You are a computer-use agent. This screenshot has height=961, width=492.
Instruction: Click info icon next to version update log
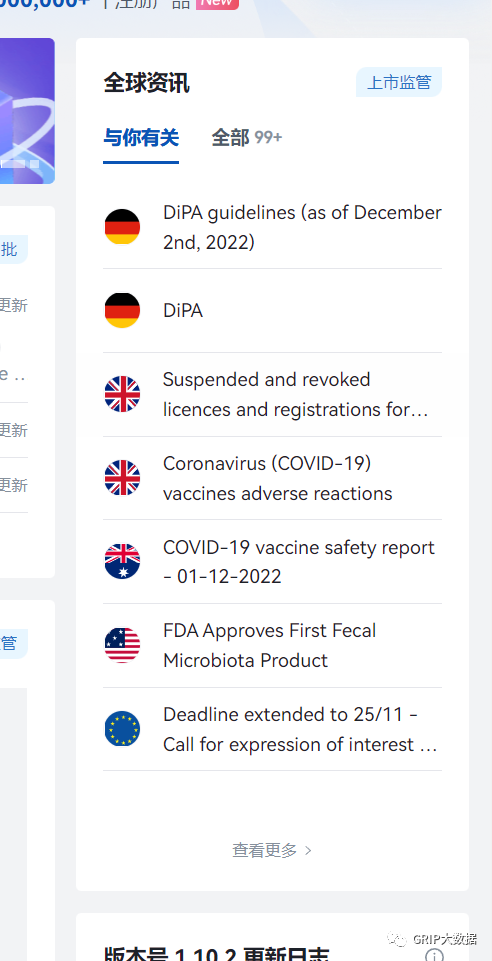[434, 955]
